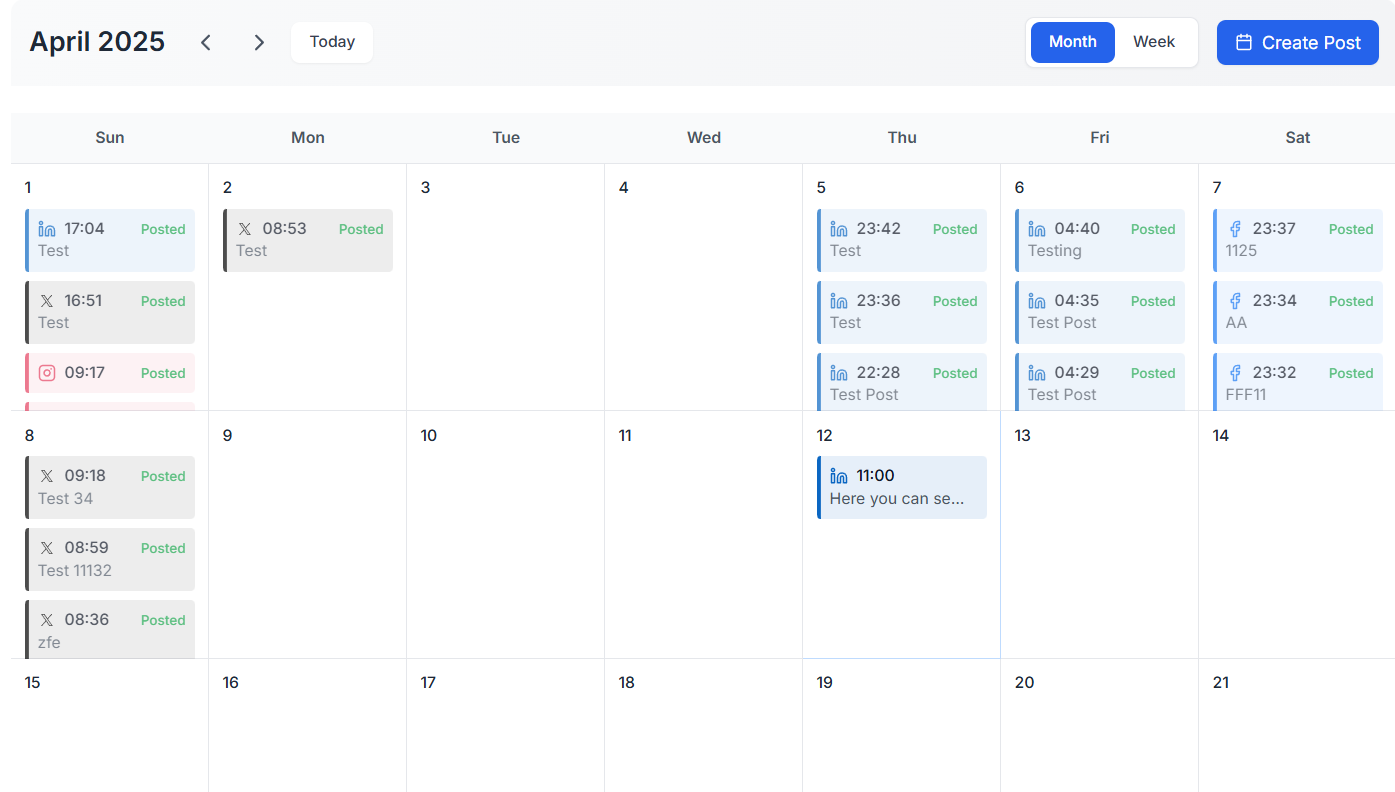The height and width of the screenshot is (792, 1395).
Task: Open the 22:28 Test Post on Thursday
Action: (902, 383)
